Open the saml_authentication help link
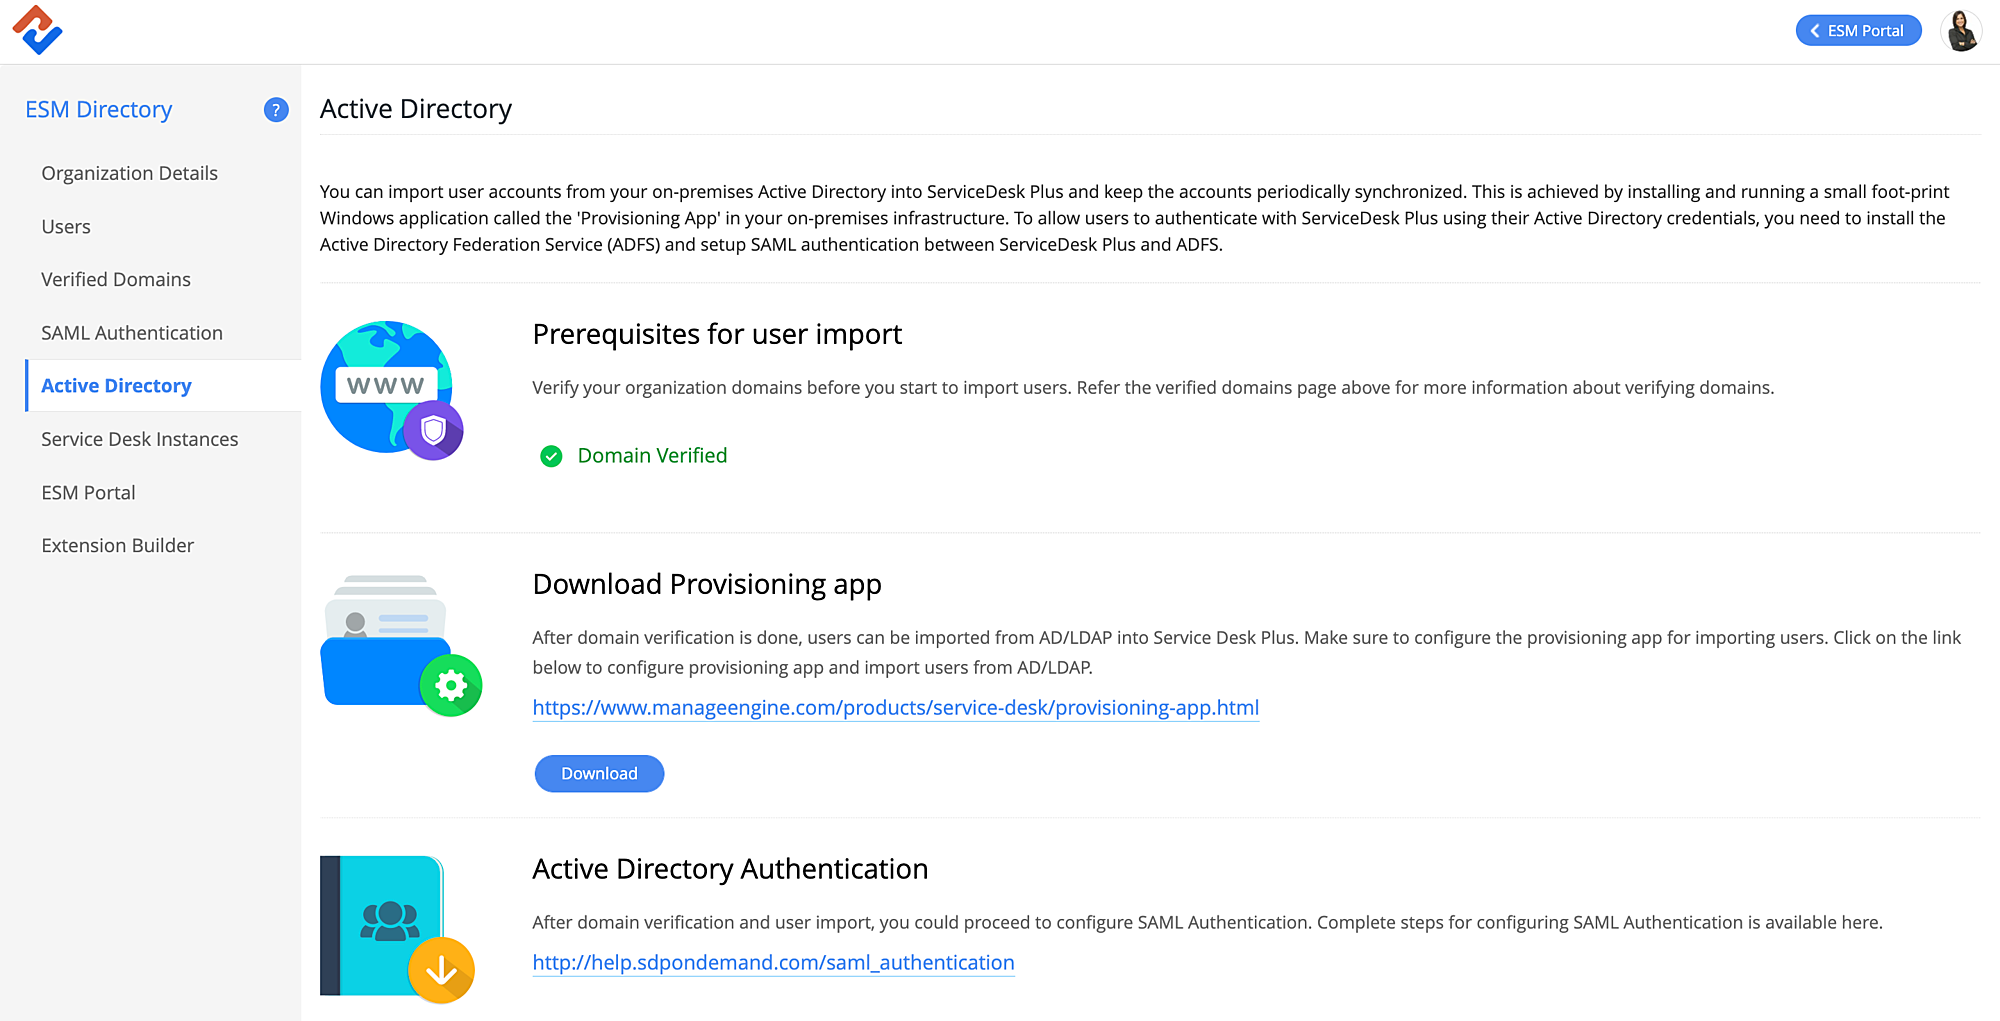This screenshot has width=2000, height=1021. point(773,963)
